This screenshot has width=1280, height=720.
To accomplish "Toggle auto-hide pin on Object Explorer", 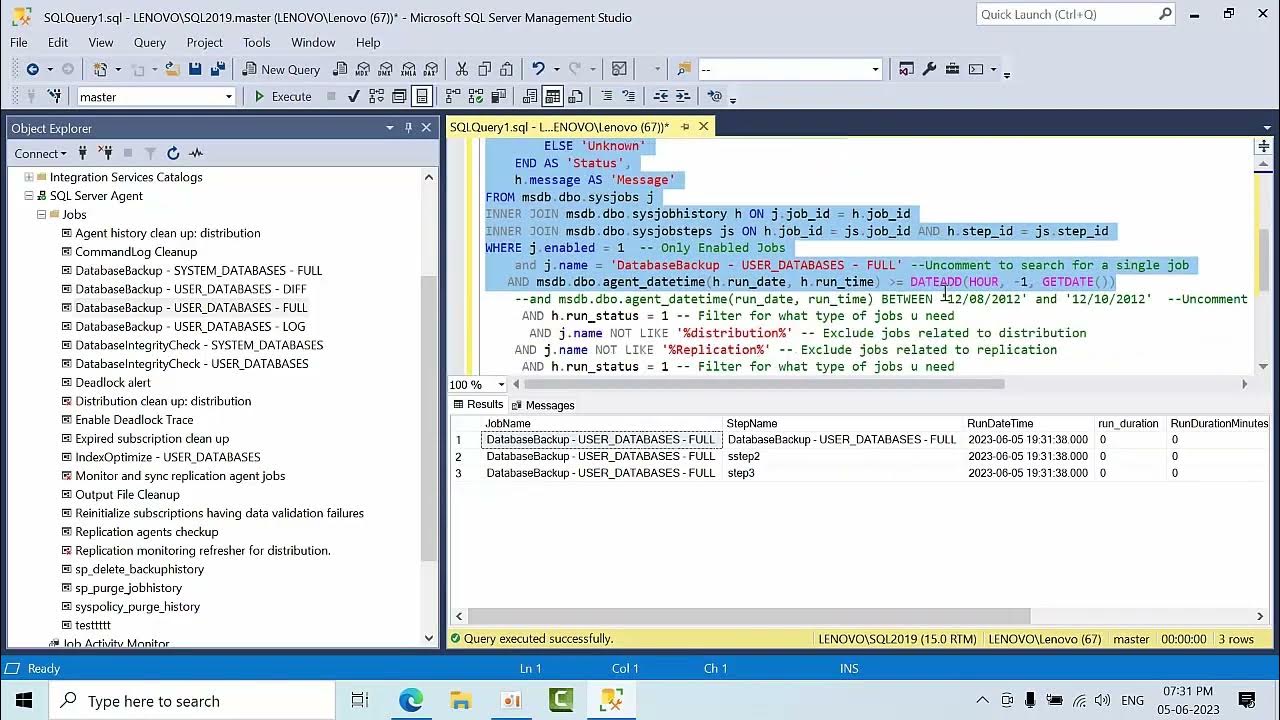I will click(408, 128).
